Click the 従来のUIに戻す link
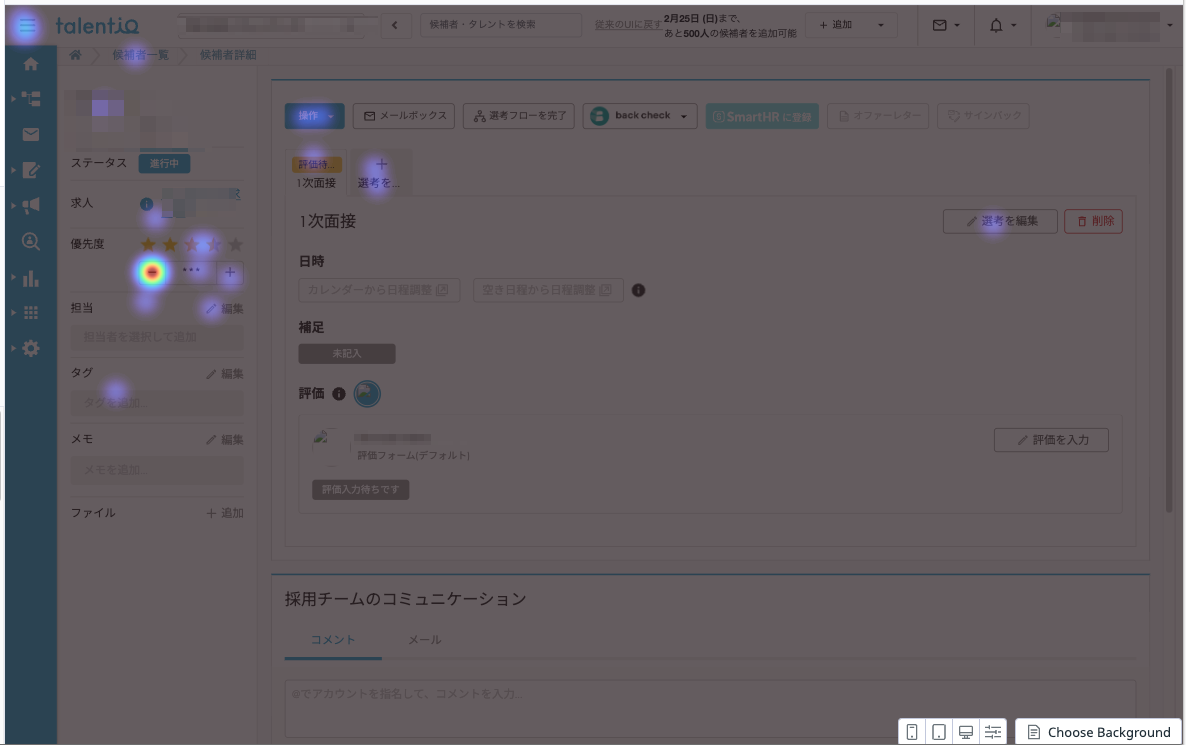 click(628, 25)
